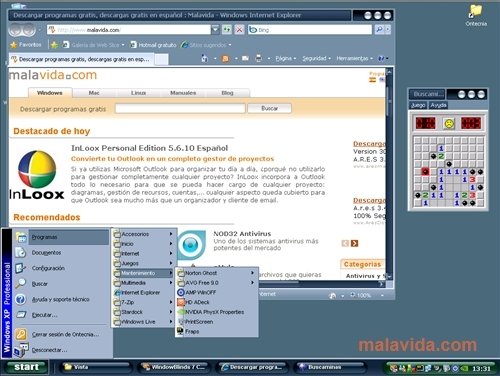Open the address bar dropdown arrow
This screenshot has height=376, width=500.
(x=216, y=30)
